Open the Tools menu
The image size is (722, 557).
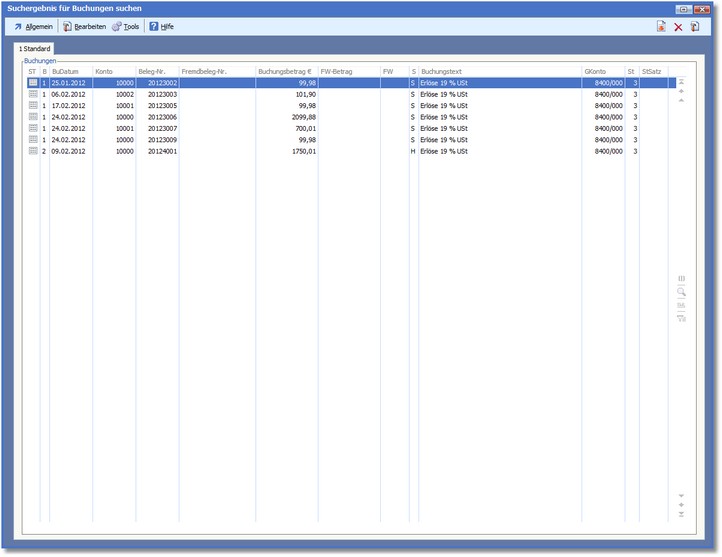(x=126, y=26)
